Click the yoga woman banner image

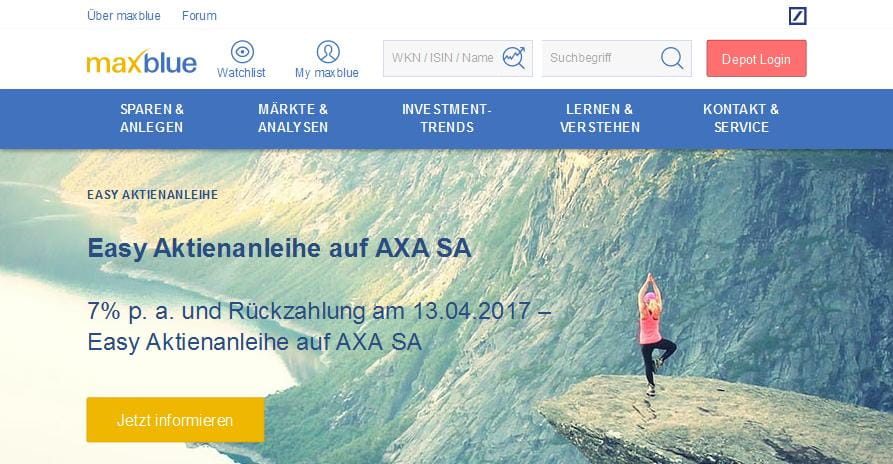(x=655, y=333)
